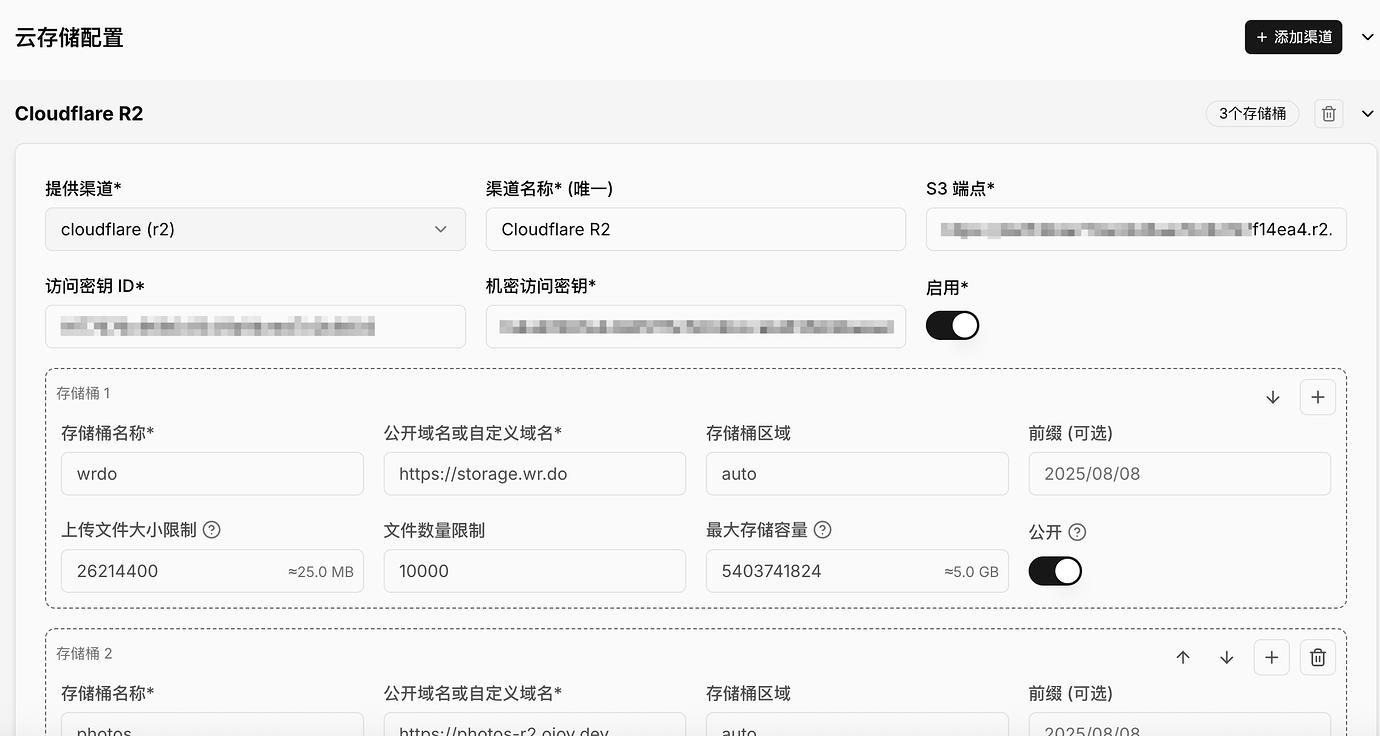Click the 3个存储桶 badge
Viewport: 1380px width, 736px height.
(1252, 114)
